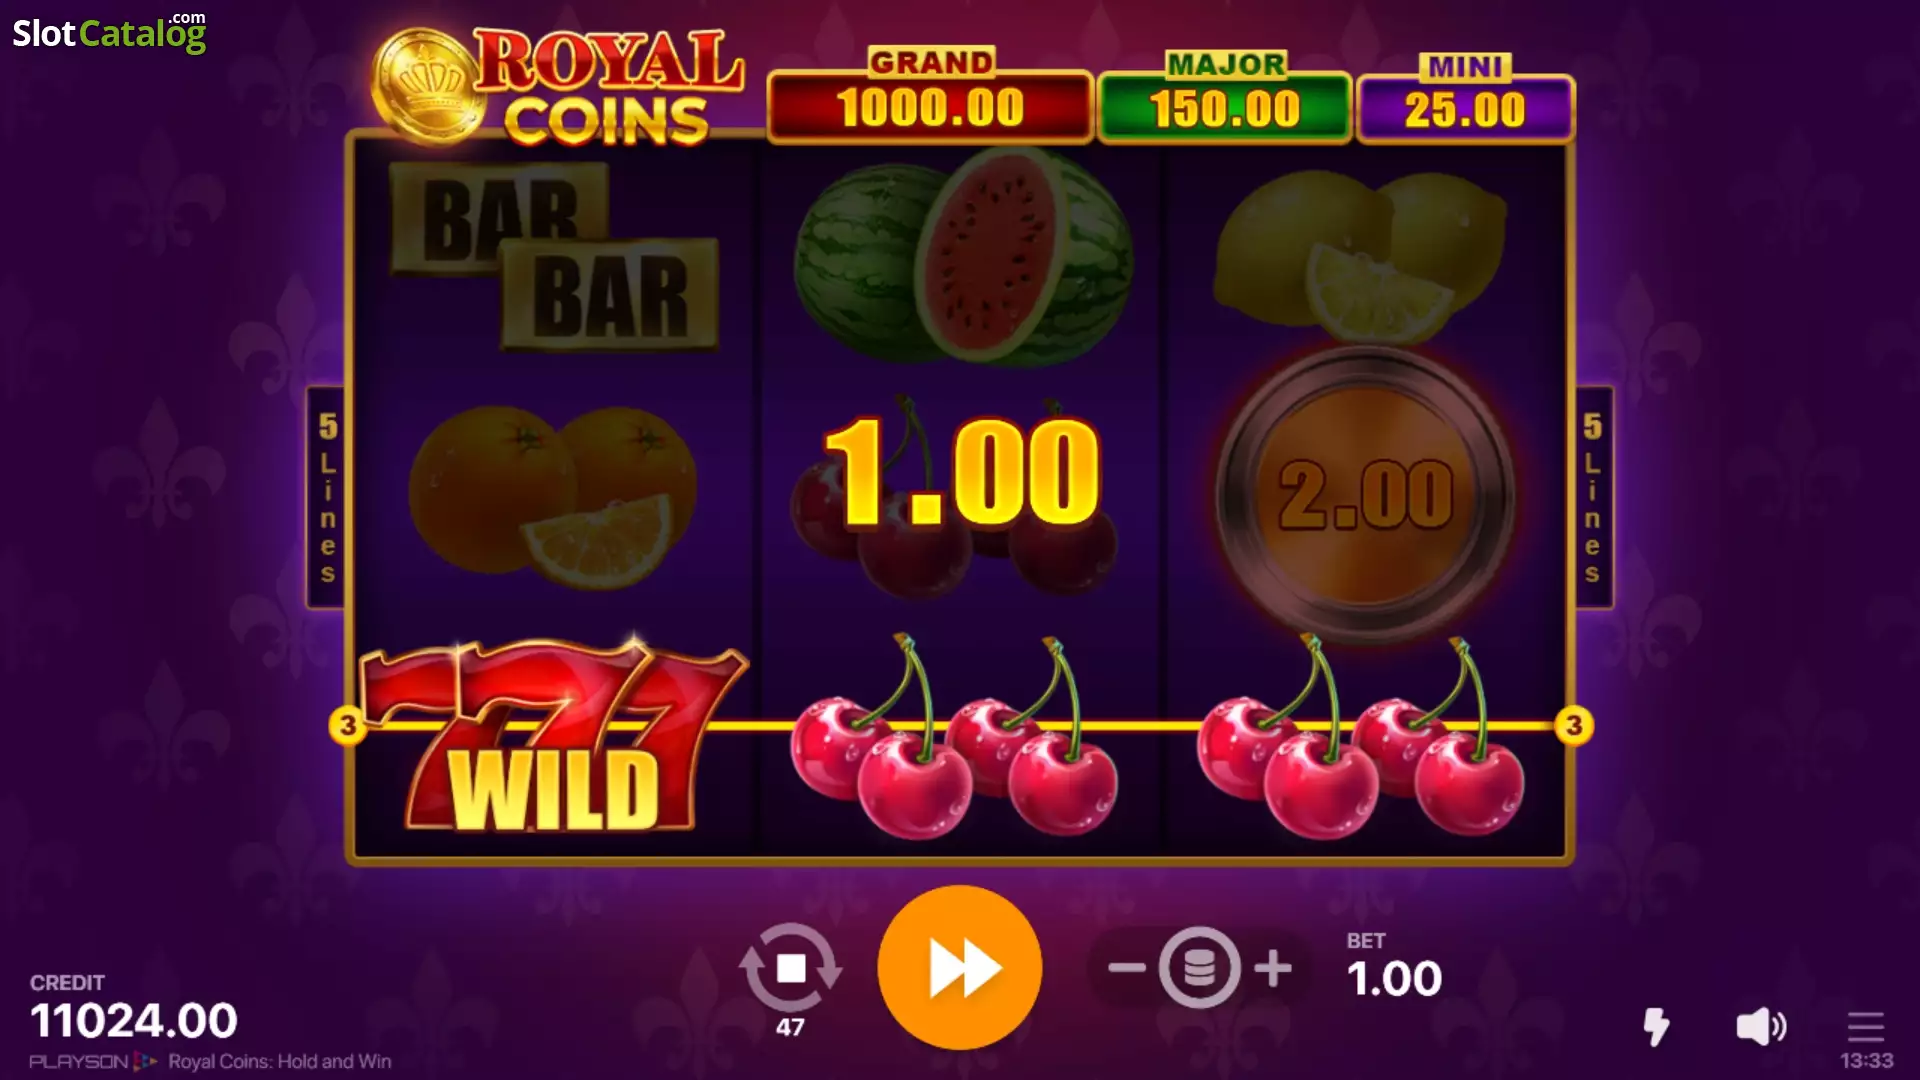Click the right payline 3 marker

coord(1574,725)
